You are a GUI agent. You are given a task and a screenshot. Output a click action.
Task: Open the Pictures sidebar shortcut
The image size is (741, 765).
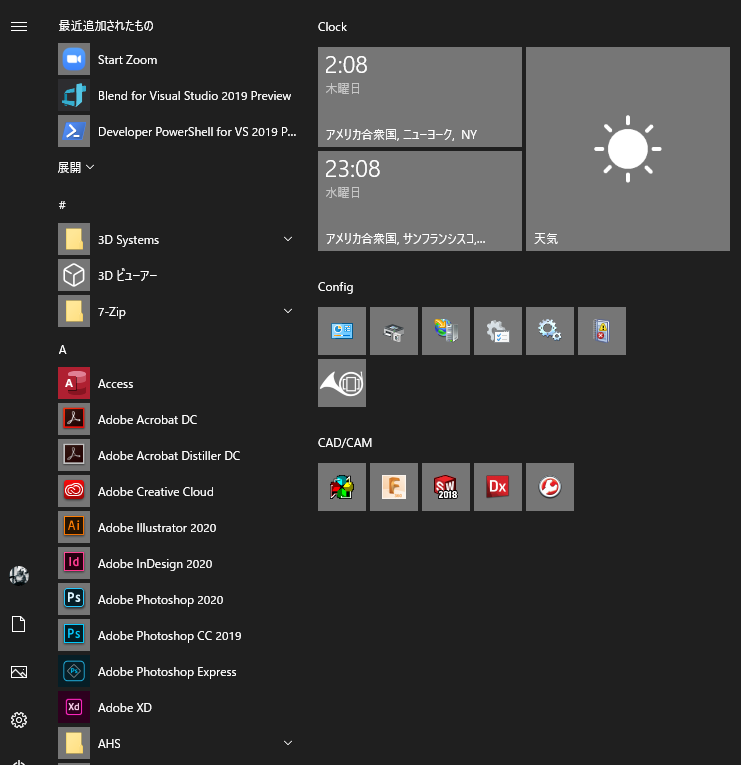click(19, 672)
